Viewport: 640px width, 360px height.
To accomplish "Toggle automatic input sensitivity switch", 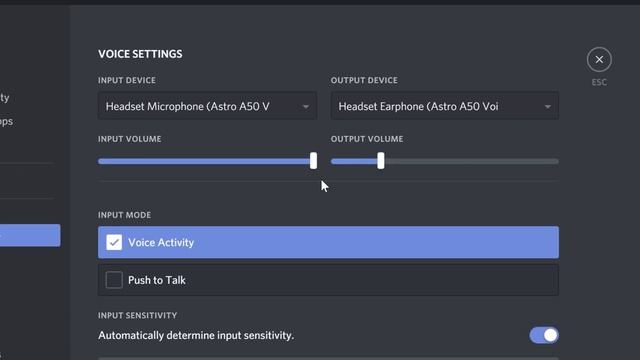I will point(544,335).
